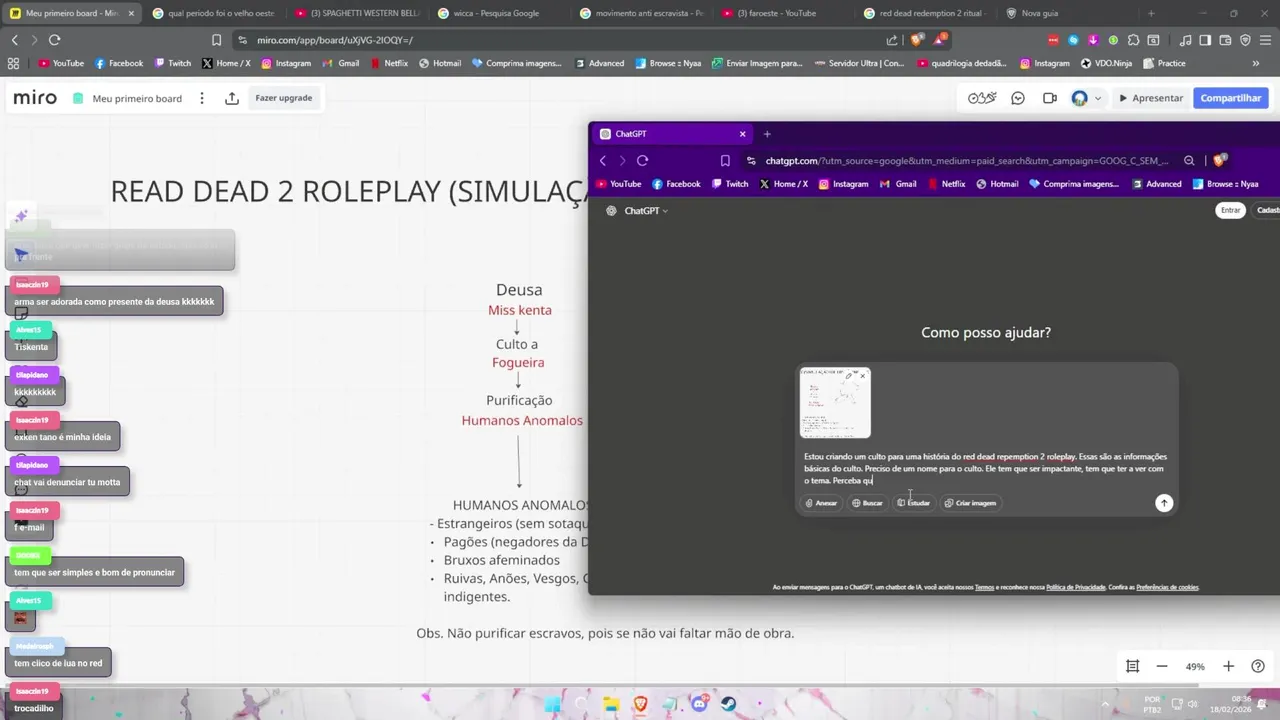Open quadrilogia dedadã bookmark
The height and width of the screenshot is (720, 1280).
pos(960,63)
